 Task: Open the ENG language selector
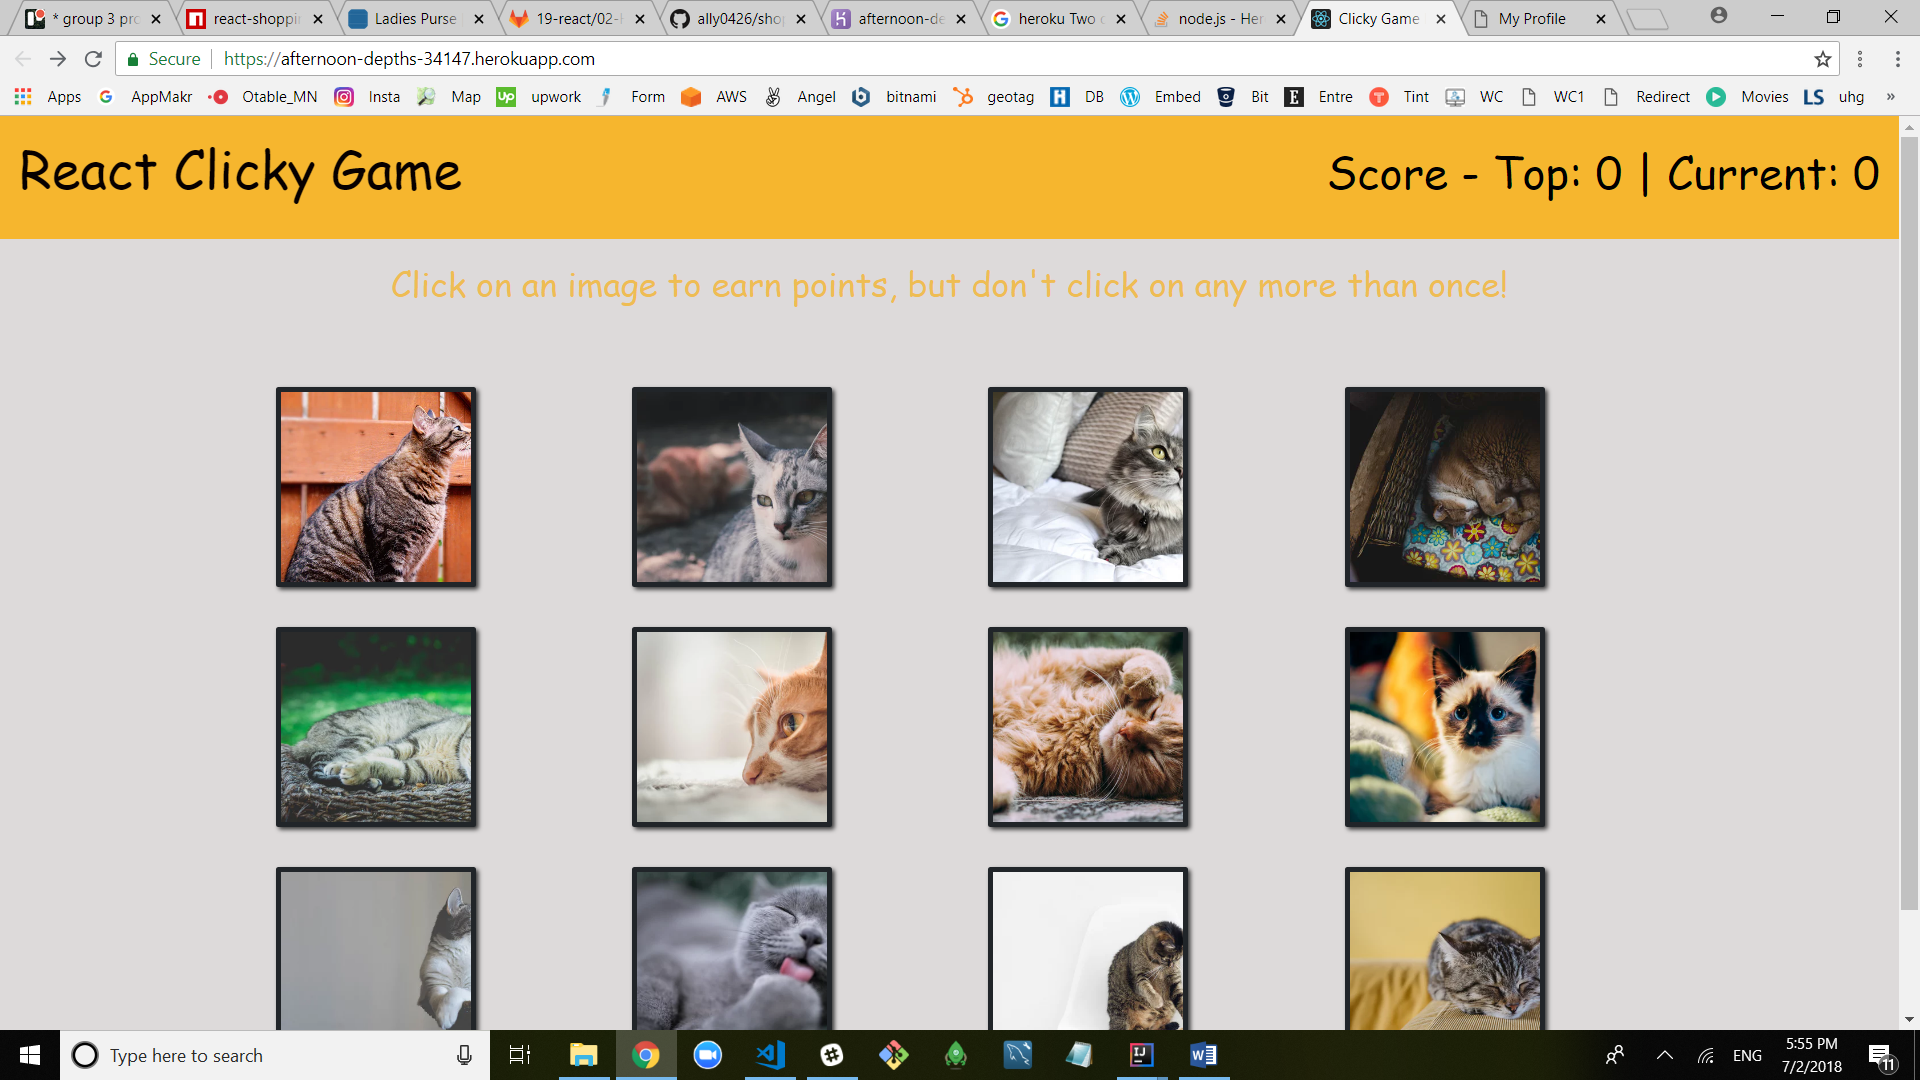coord(1747,1055)
